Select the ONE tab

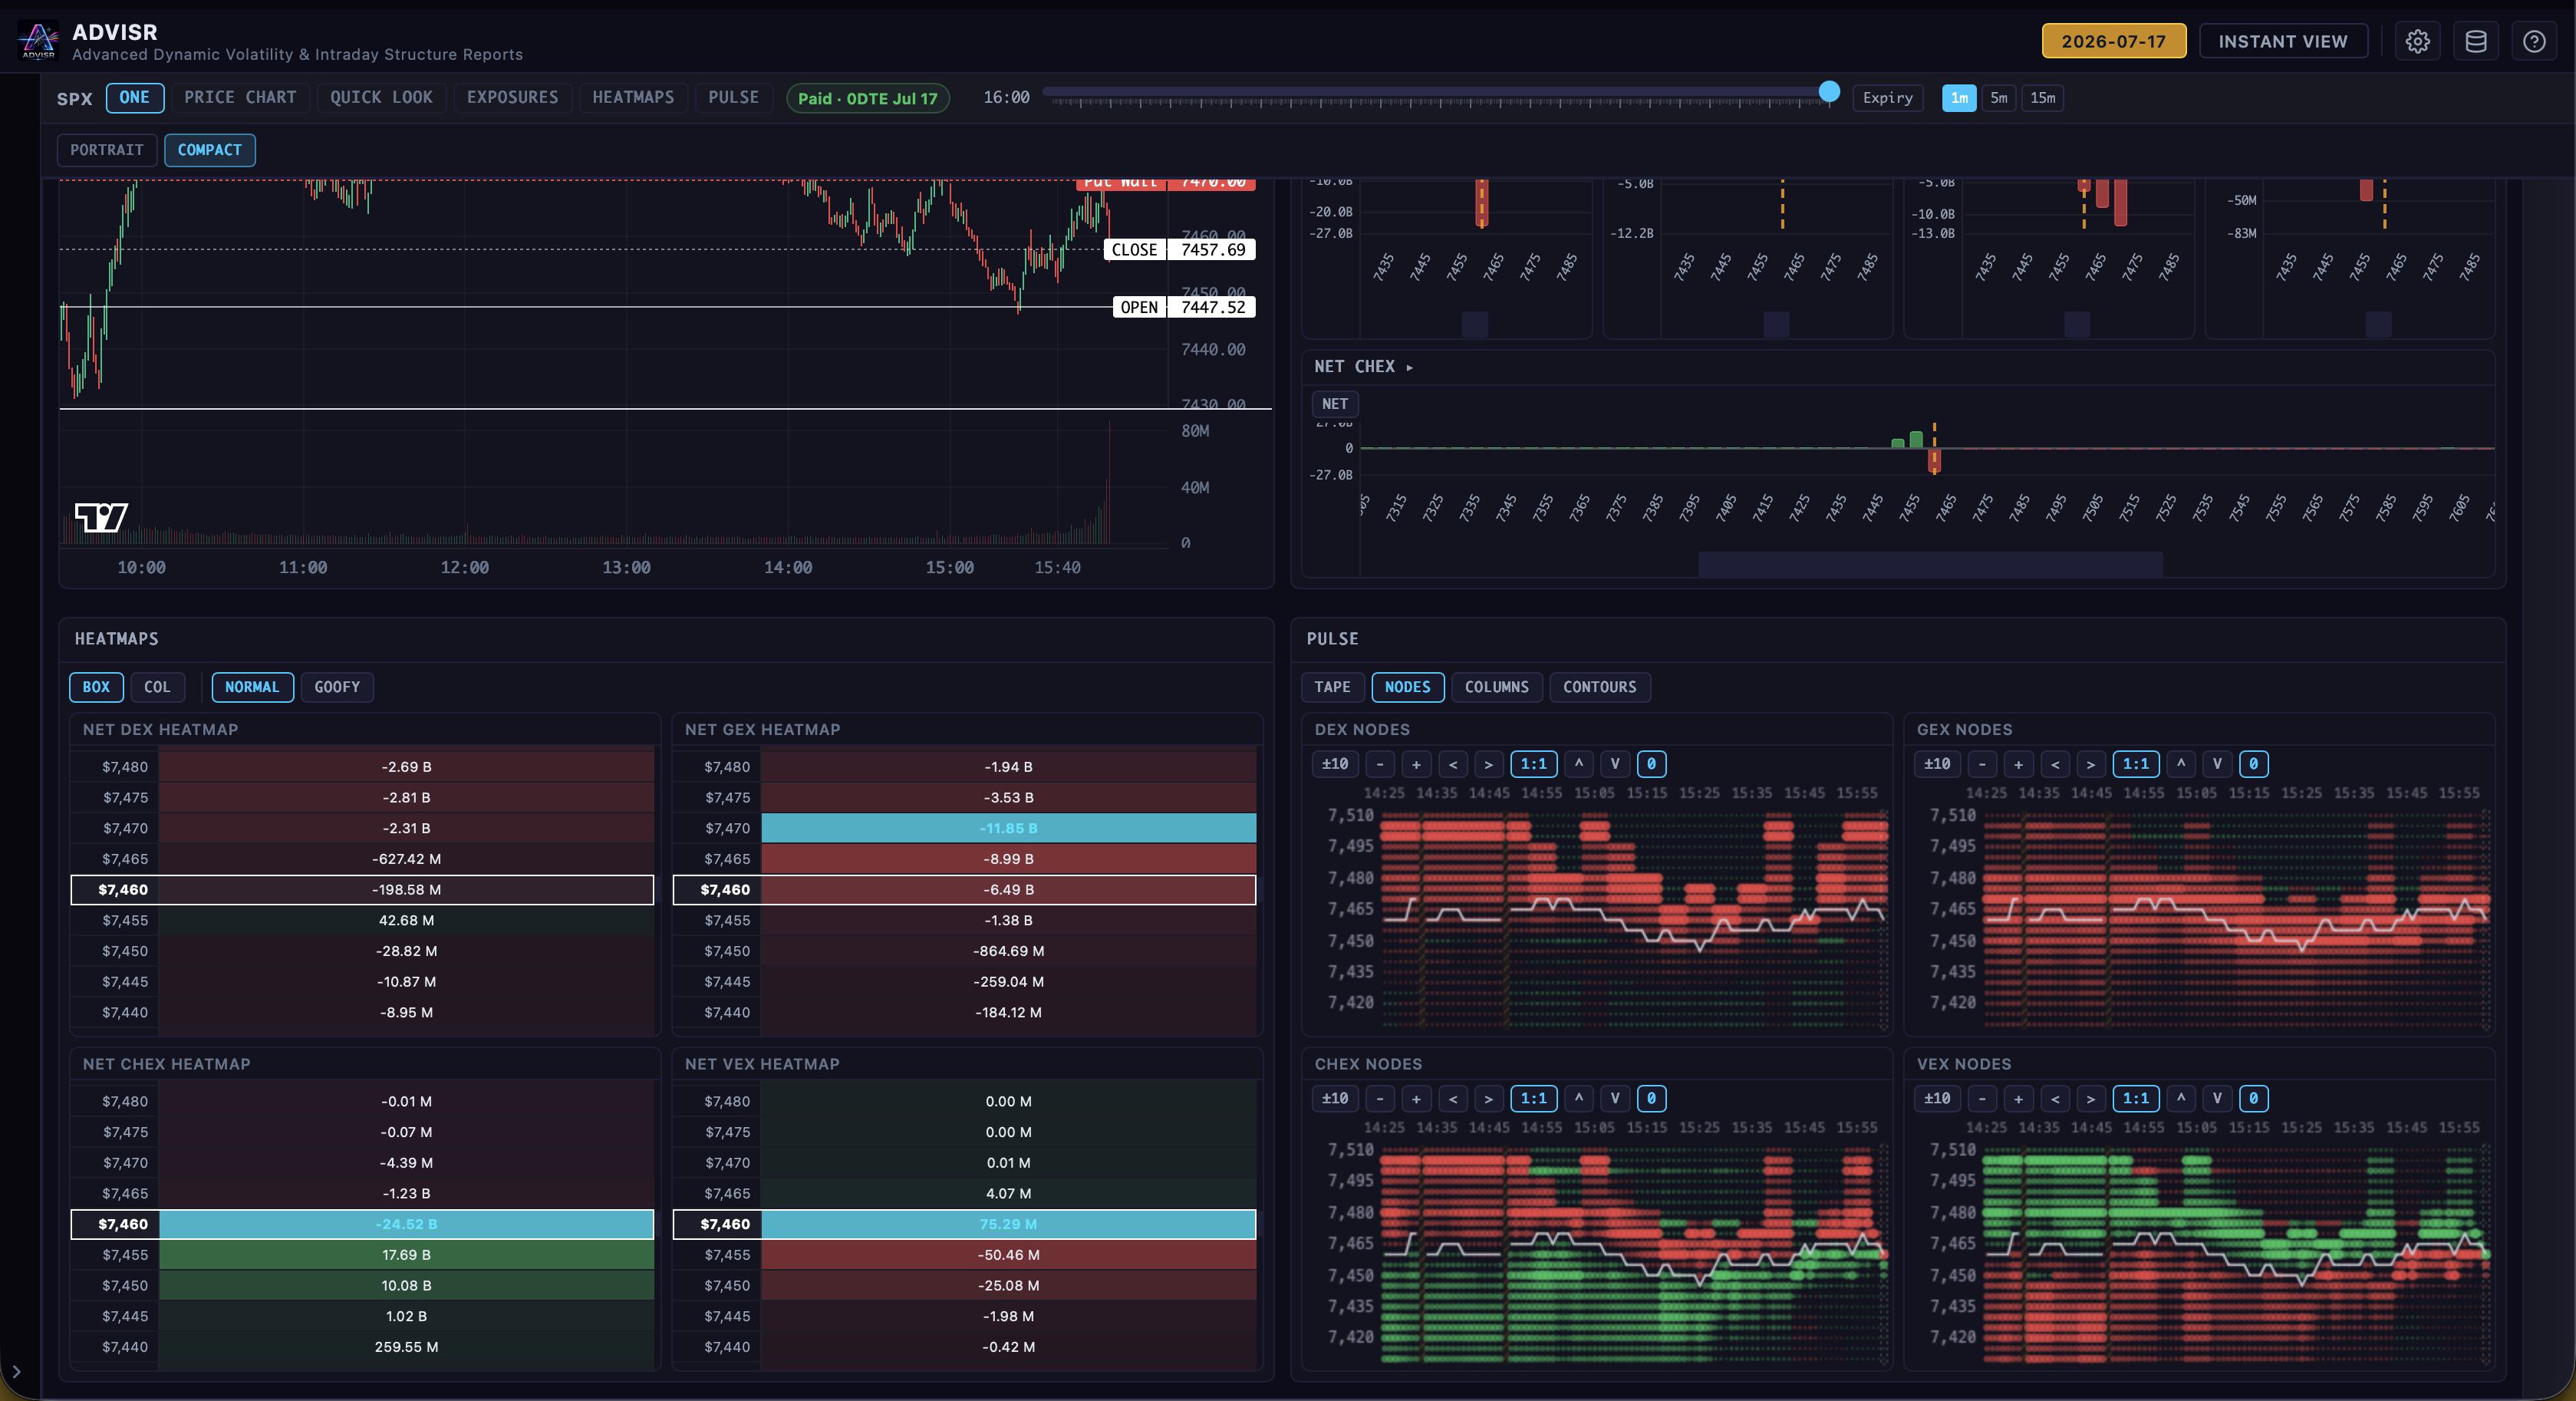[134, 97]
